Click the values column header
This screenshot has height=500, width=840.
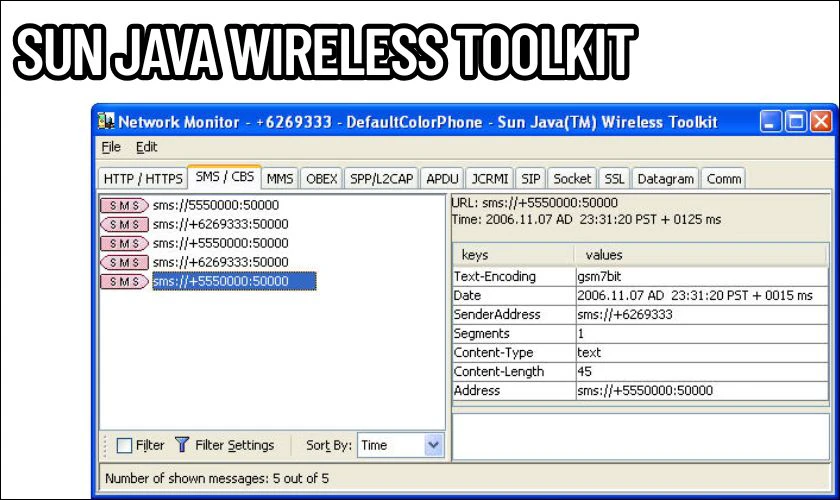[x=701, y=255]
